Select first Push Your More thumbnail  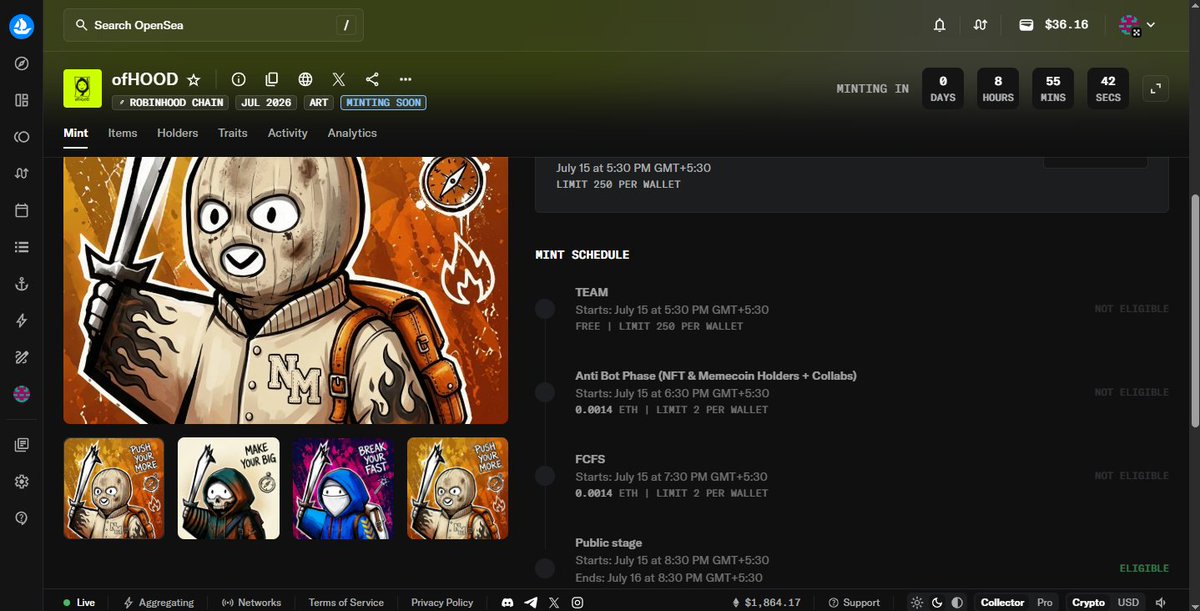(113, 488)
